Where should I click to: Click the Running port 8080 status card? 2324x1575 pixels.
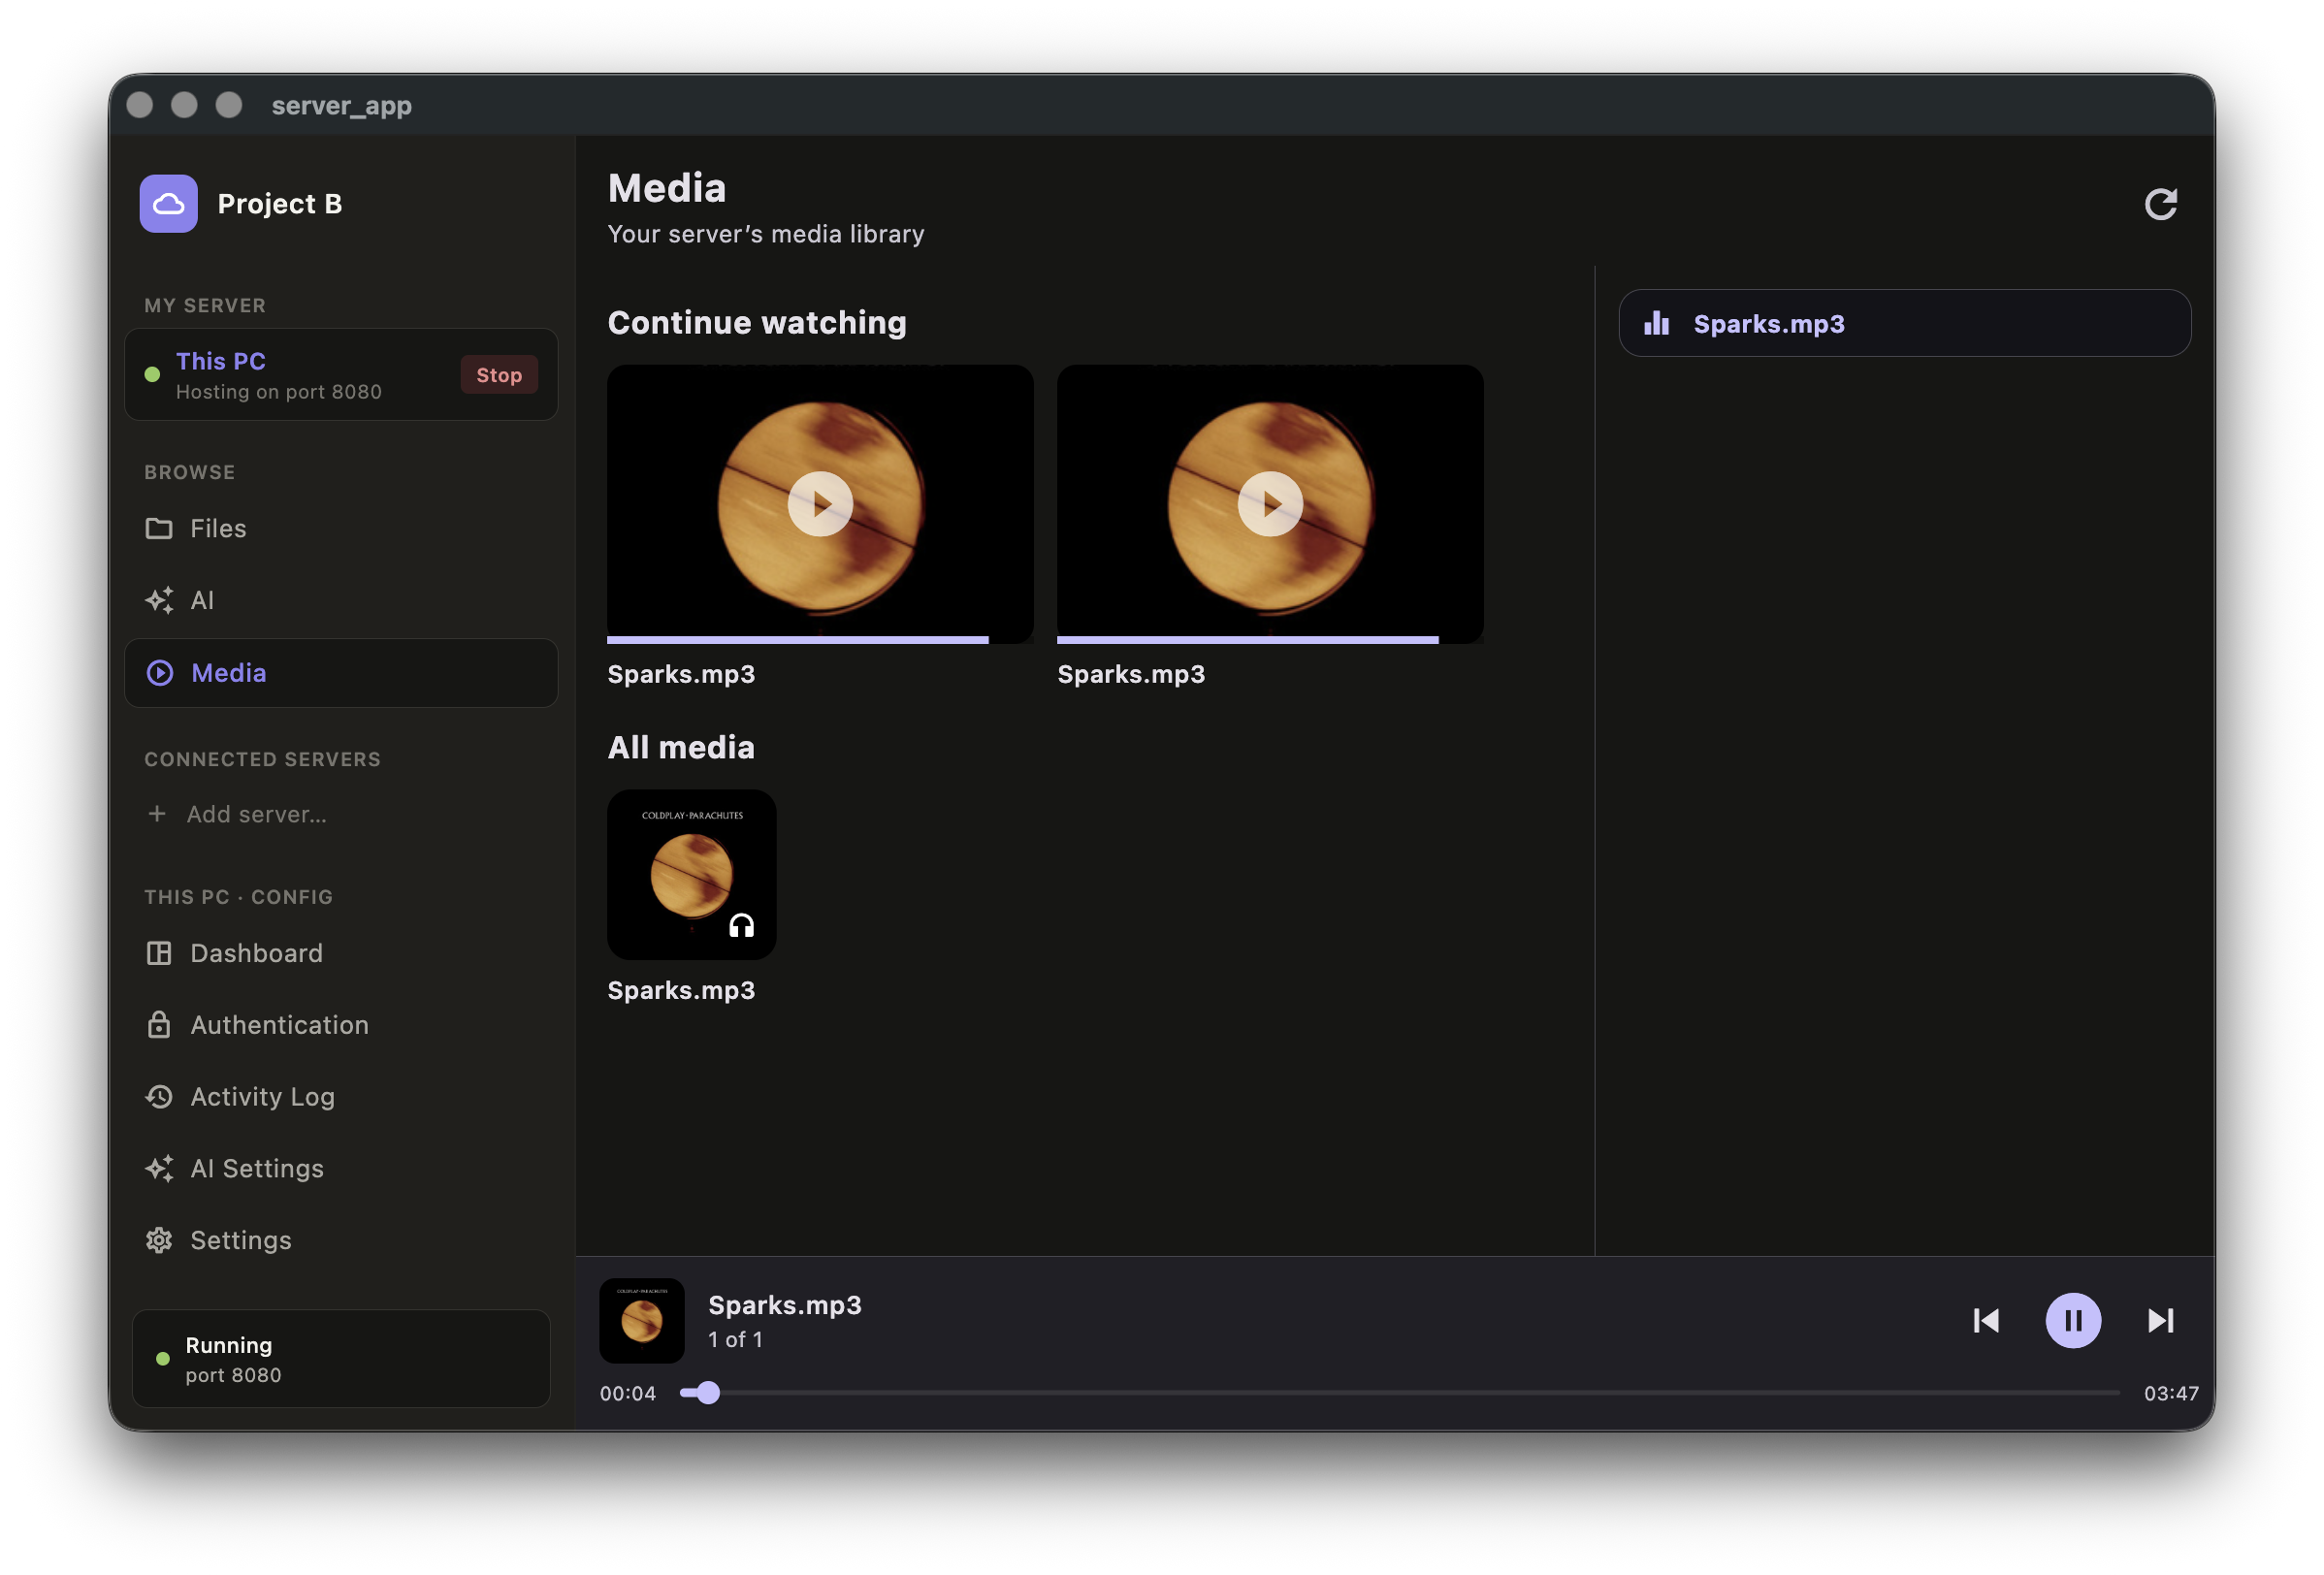pyautogui.click(x=340, y=1359)
